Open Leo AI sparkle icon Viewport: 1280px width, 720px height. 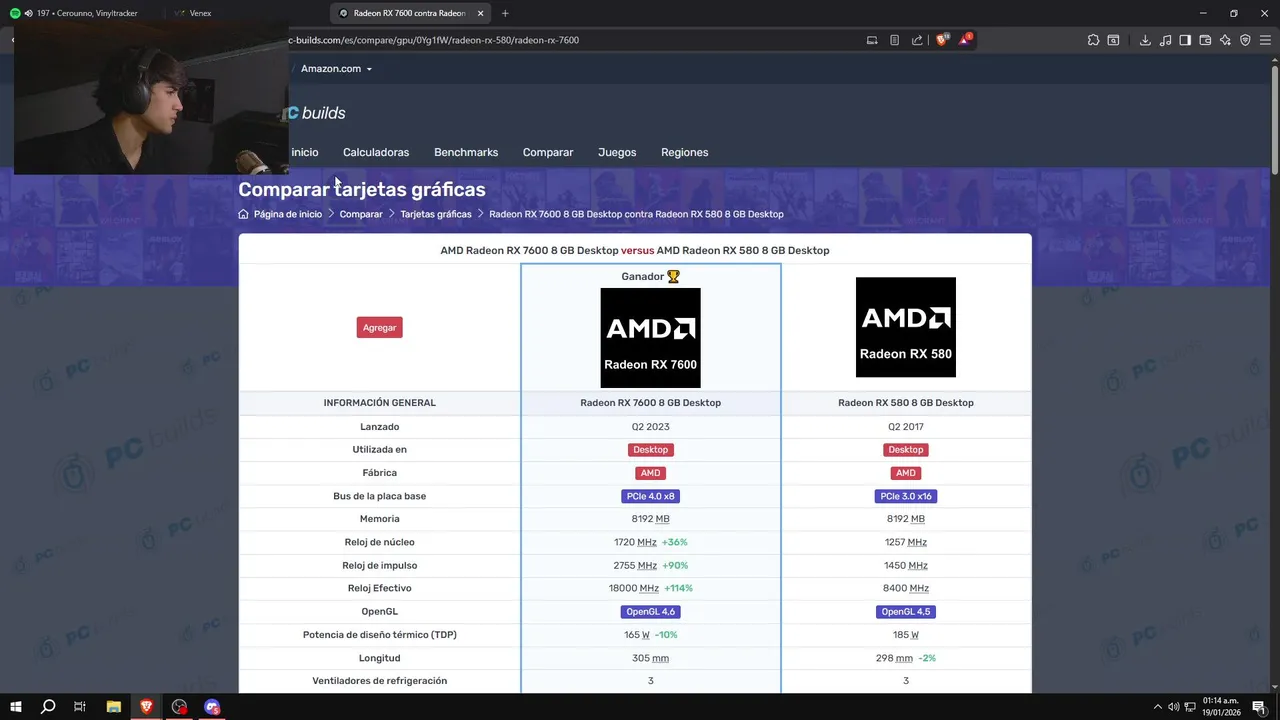coord(1225,40)
